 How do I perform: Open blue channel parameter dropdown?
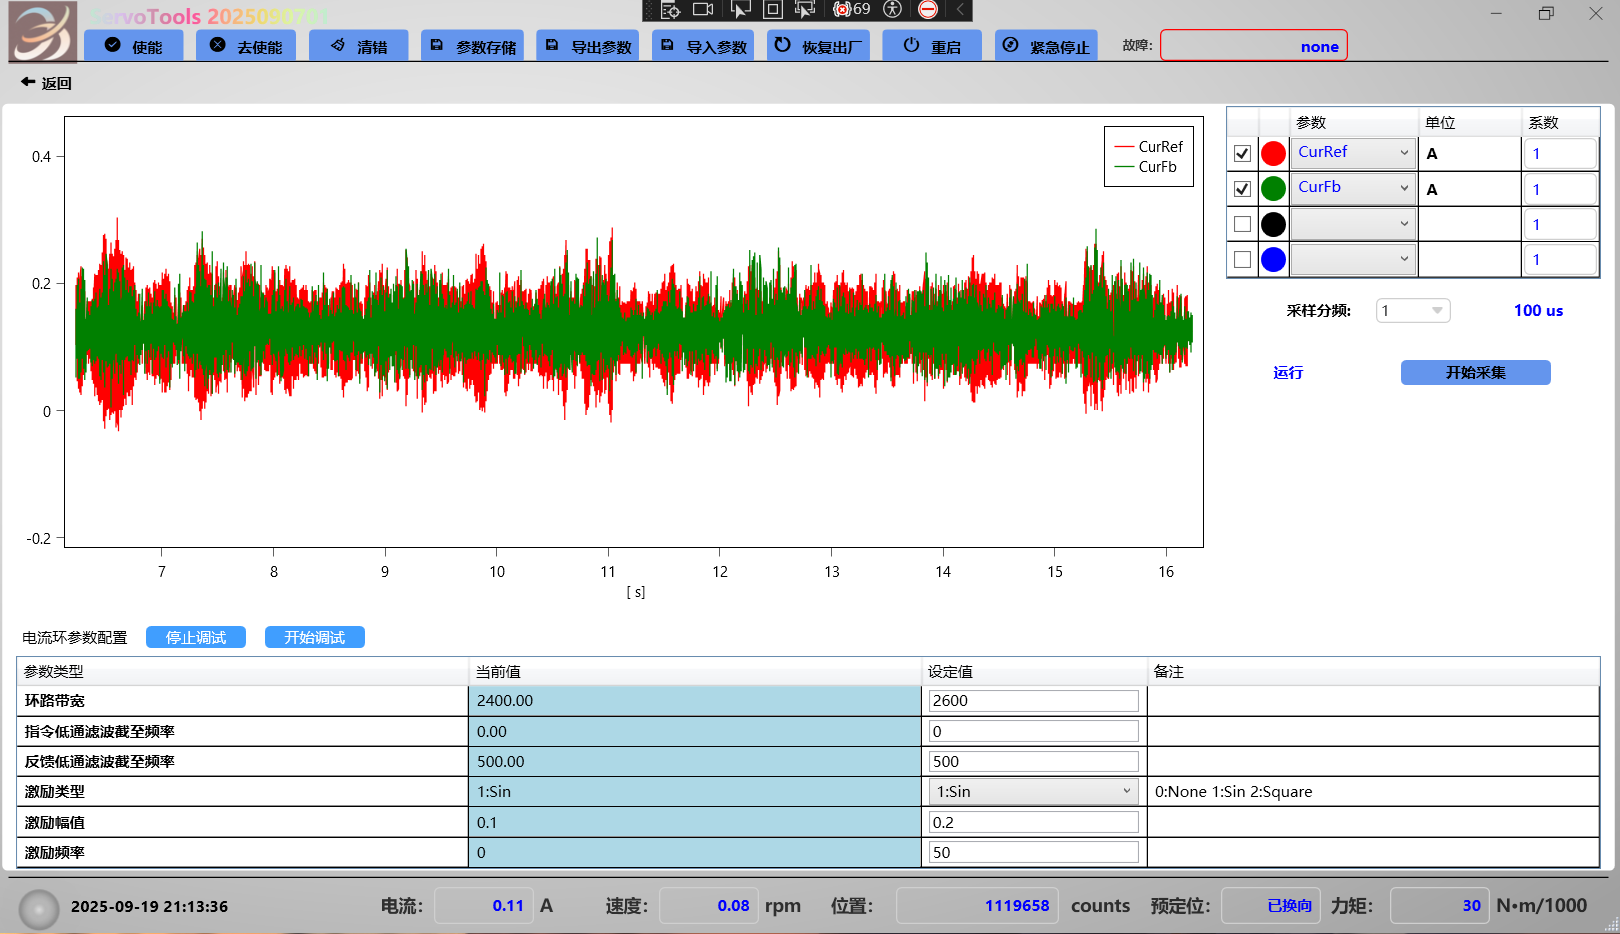(x=1353, y=259)
